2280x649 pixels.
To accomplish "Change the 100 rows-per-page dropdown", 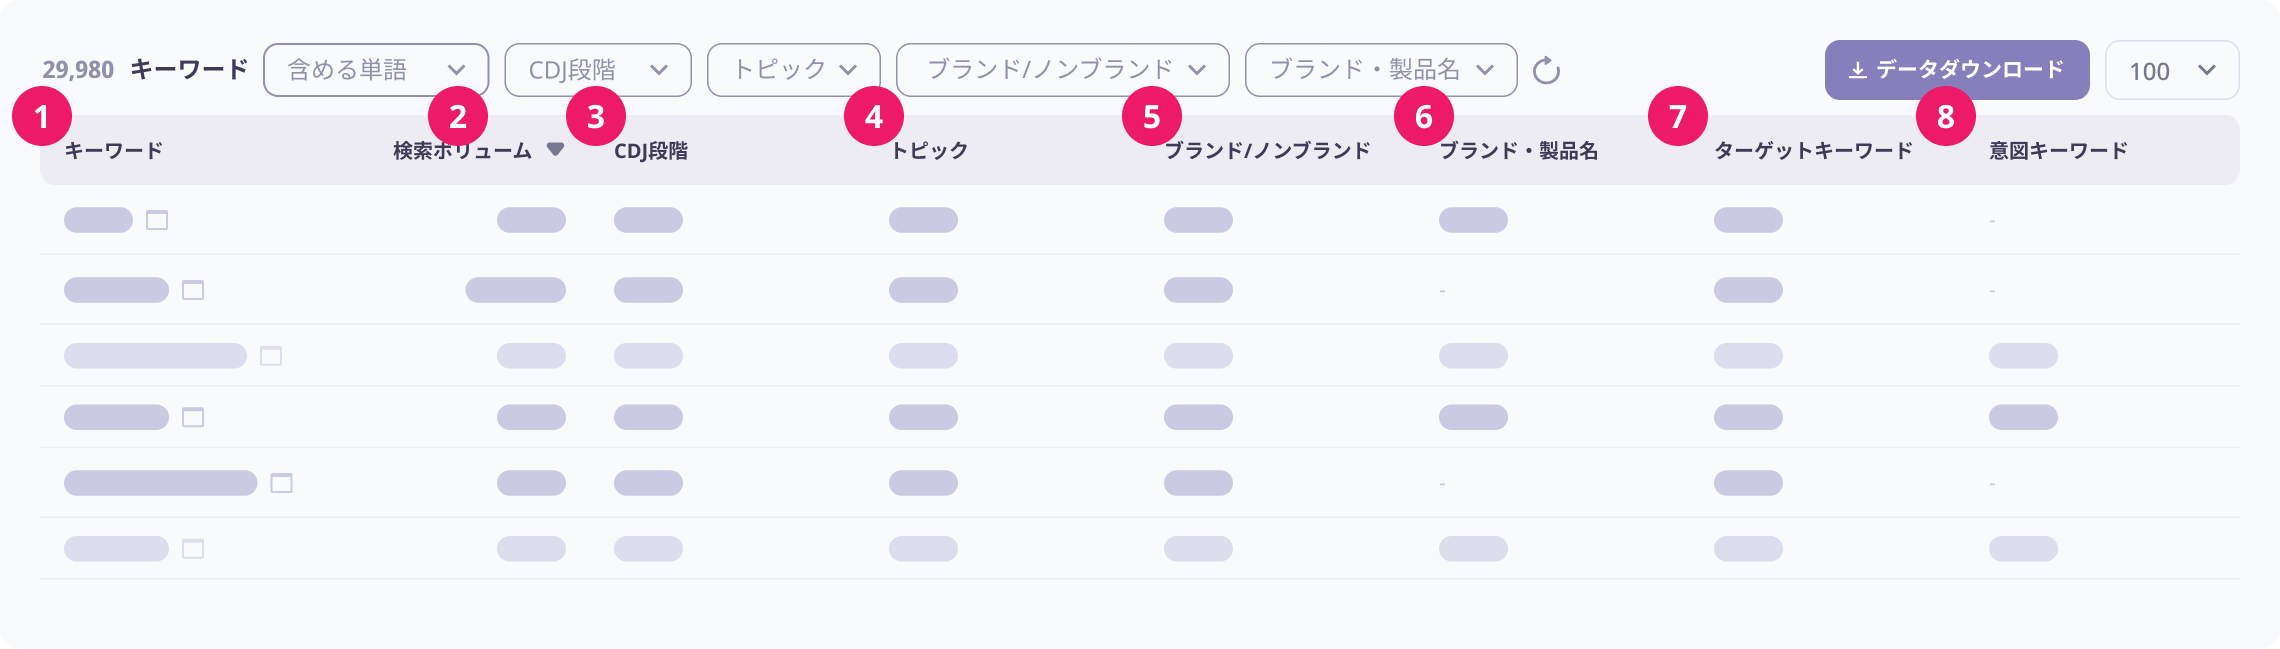I will 2171,70.
